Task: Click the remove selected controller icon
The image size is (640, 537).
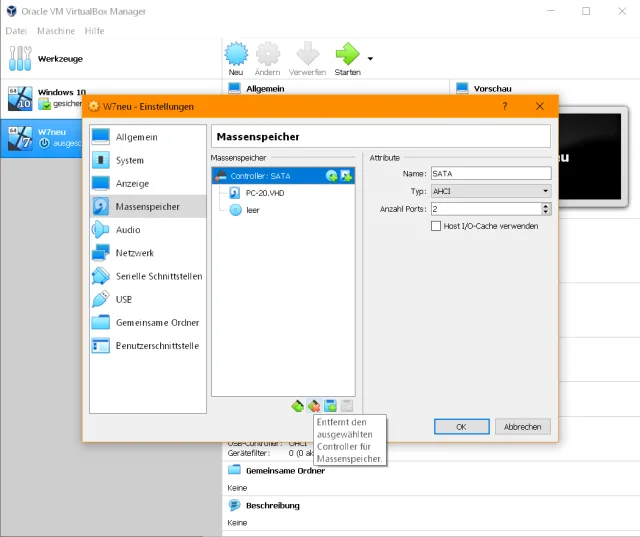Action: [x=314, y=405]
